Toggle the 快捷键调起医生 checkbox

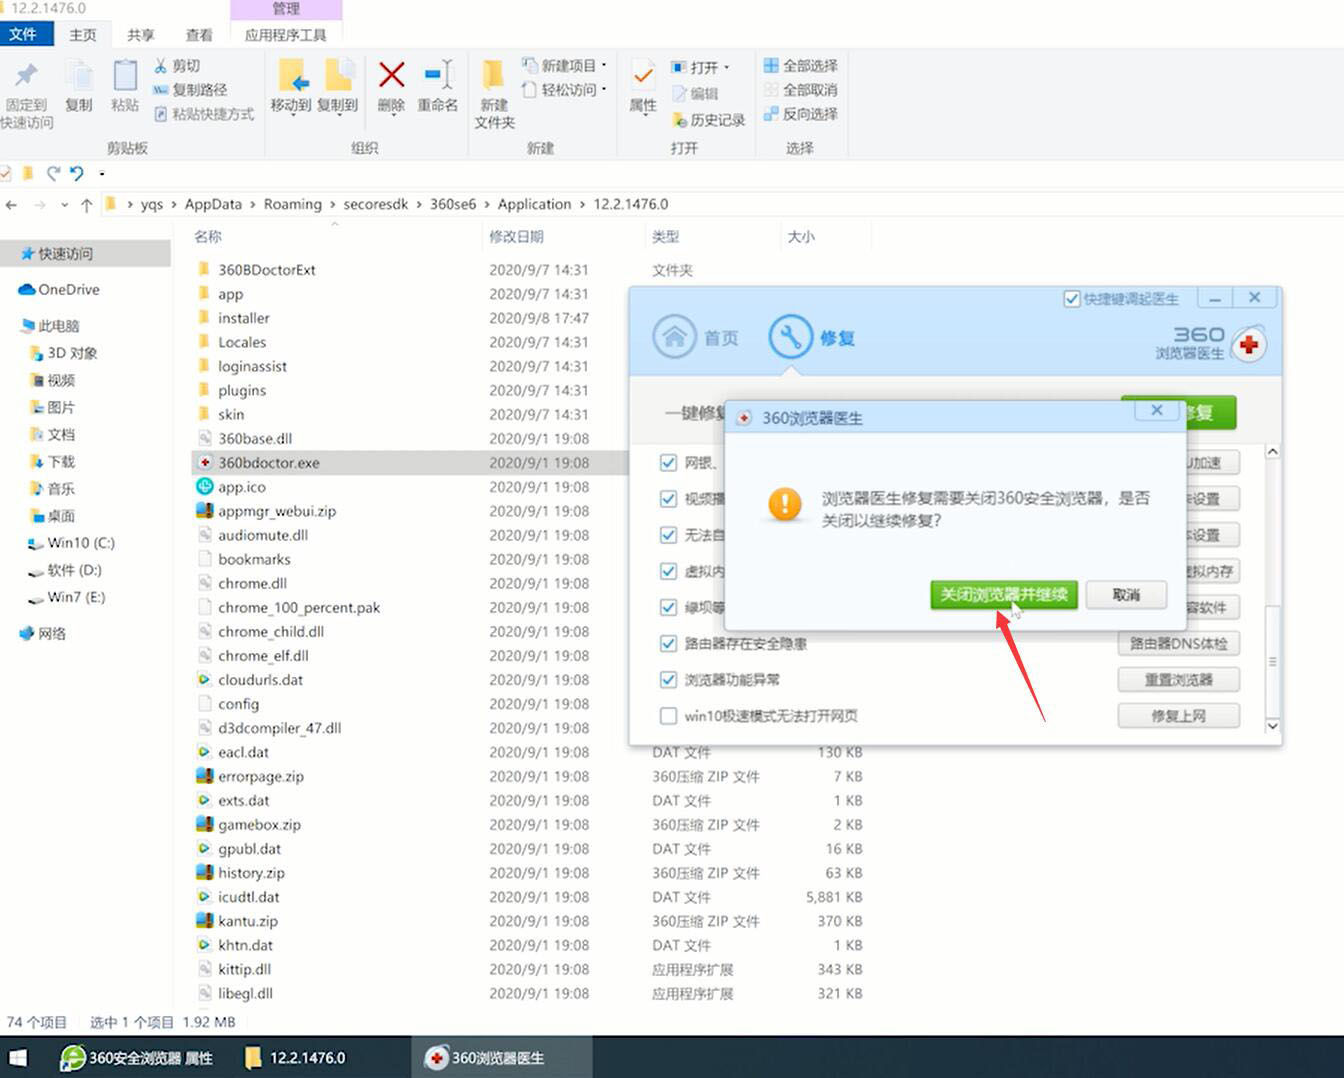[x=1071, y=299]
